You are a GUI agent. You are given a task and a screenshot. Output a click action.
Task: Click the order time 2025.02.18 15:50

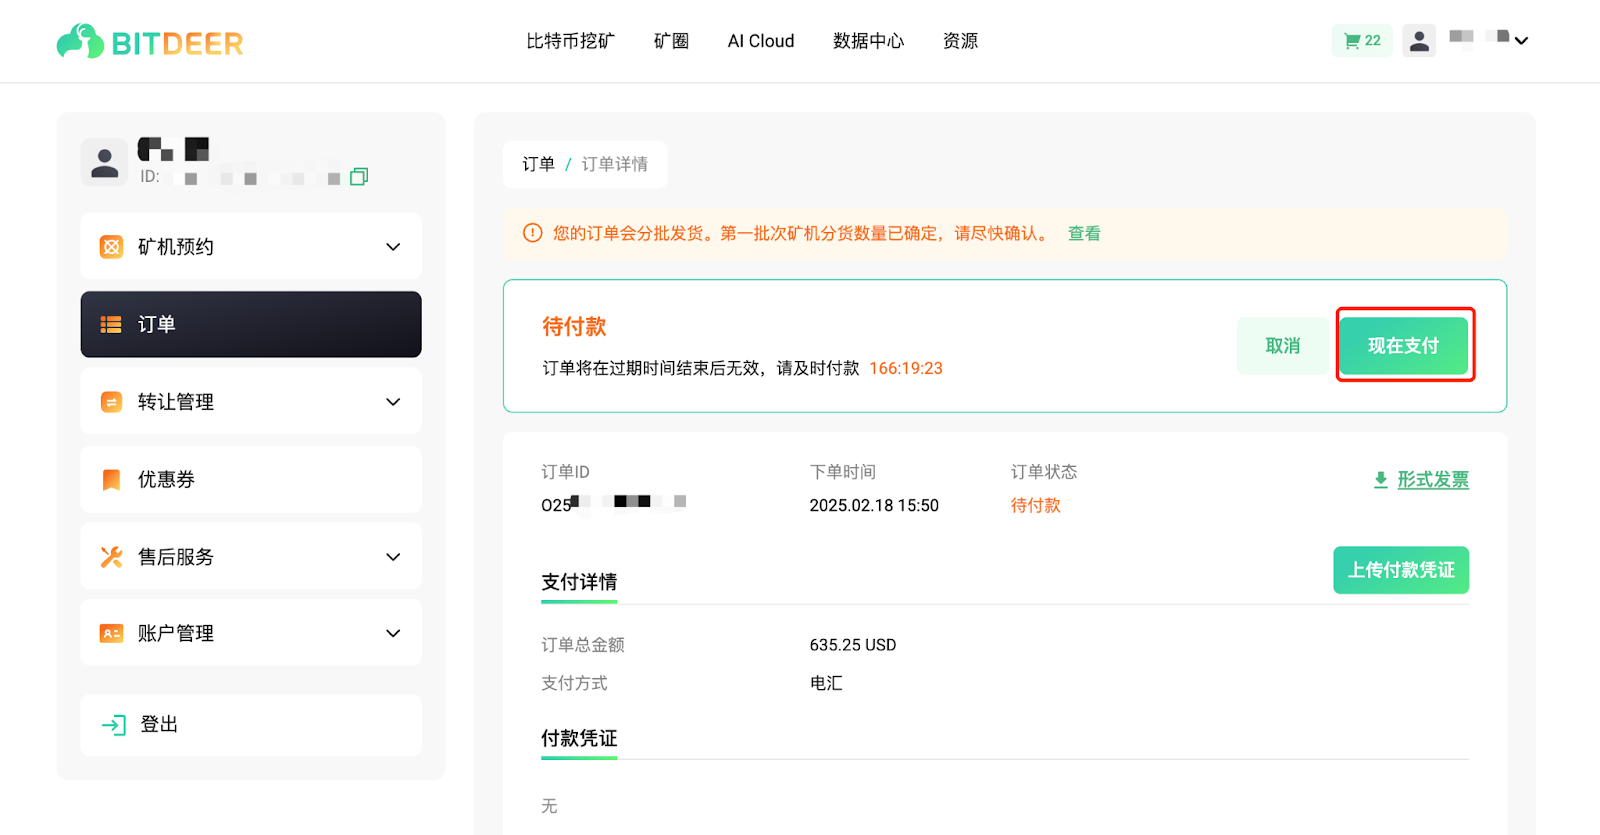click(874, 505)
